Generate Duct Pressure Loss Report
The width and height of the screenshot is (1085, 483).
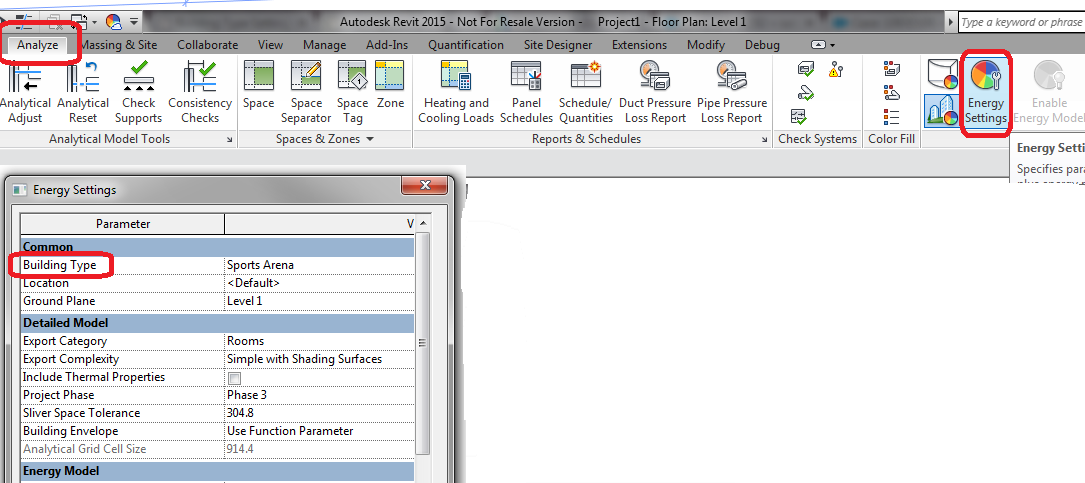click(655, 93)
